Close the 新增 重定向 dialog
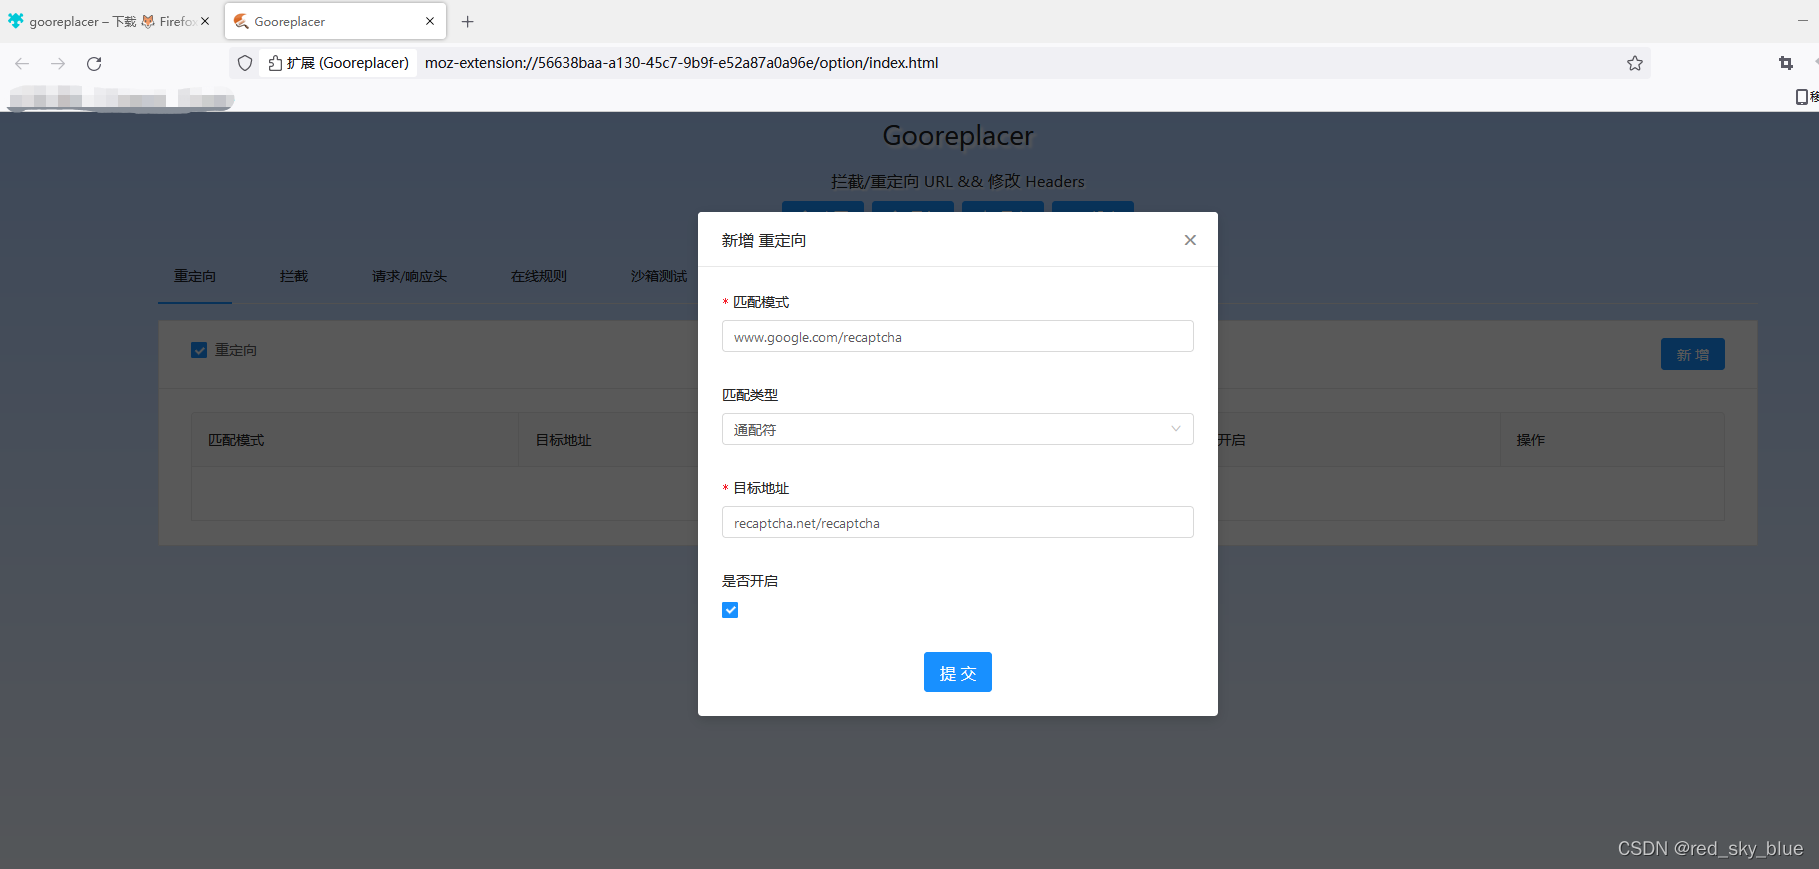 point(1190,240)
